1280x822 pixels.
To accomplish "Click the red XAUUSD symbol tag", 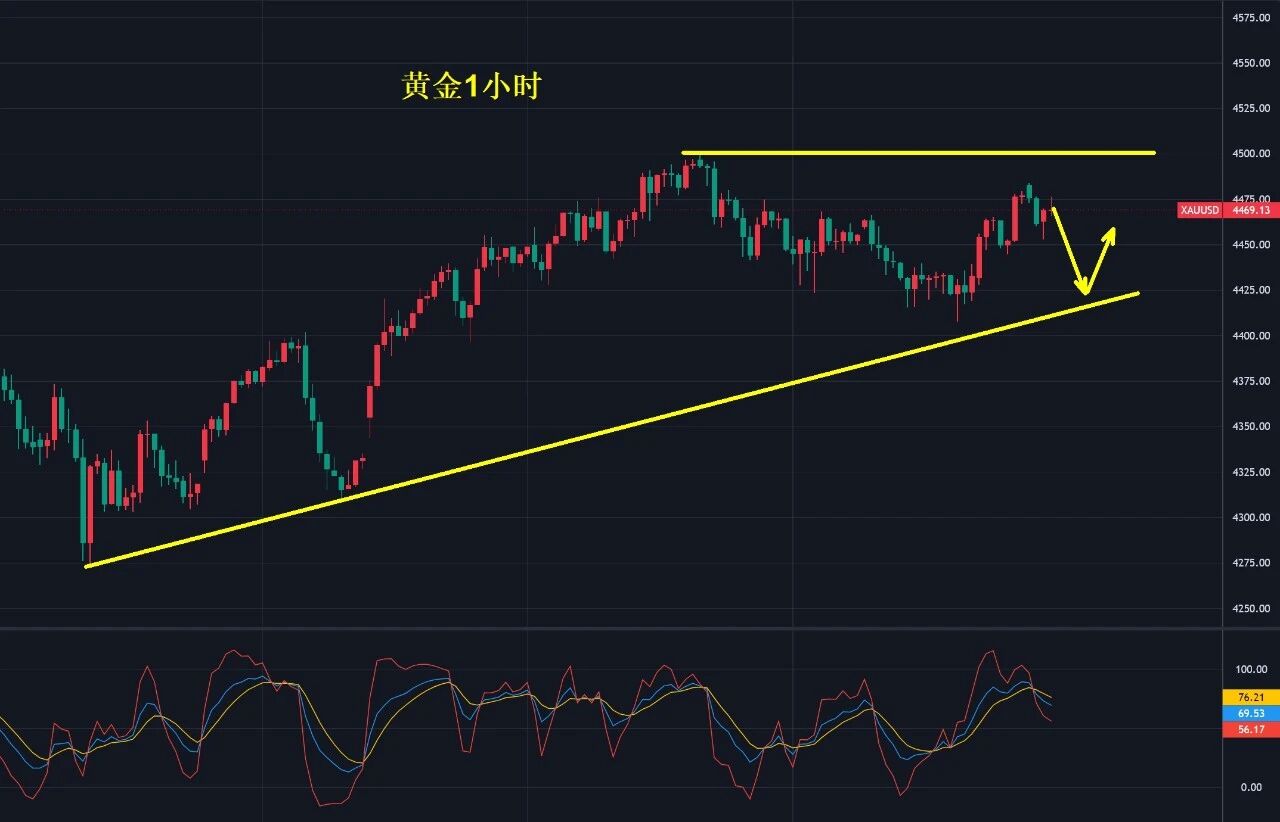I will tap(1199, 210).
